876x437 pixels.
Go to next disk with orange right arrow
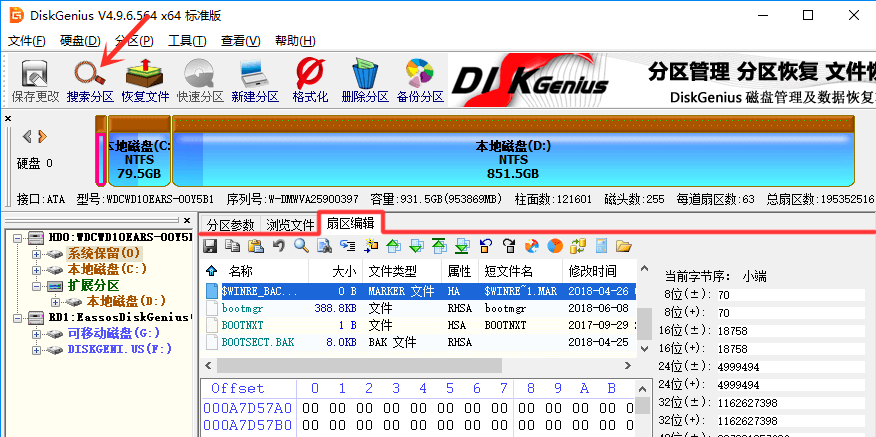(42, 136)
